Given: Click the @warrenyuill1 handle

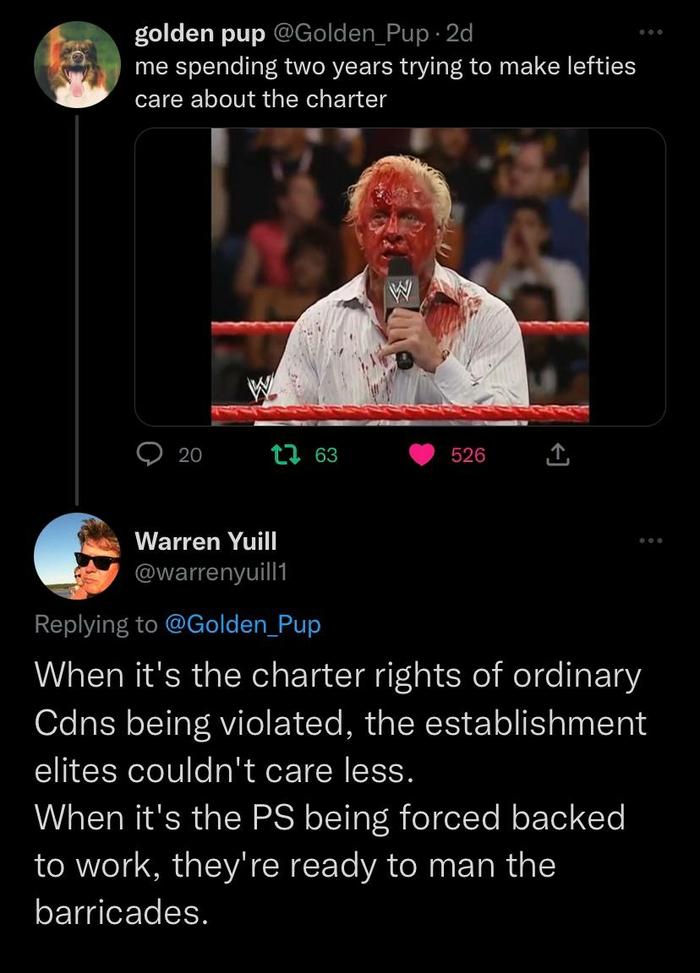Looking at the screenshot, I should (x=211, y=573).
